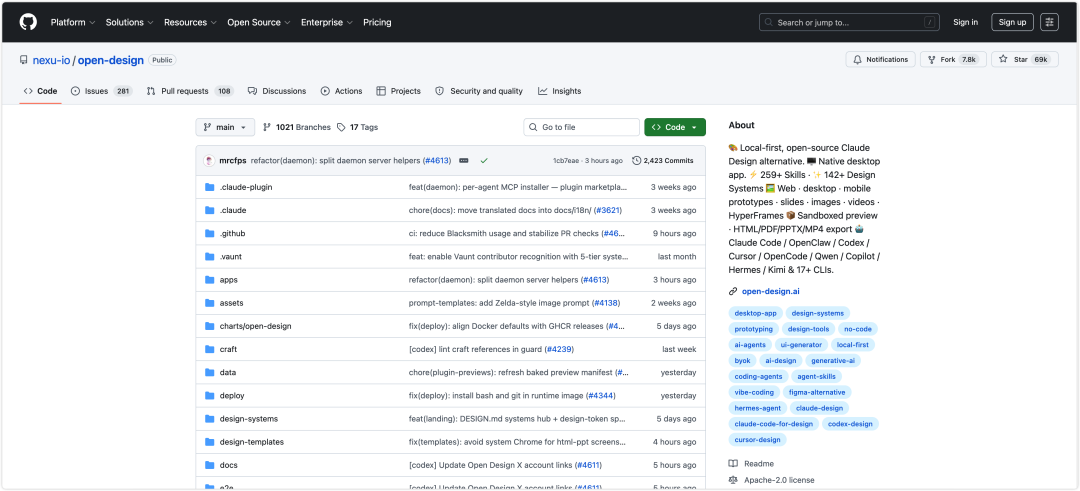Click the Notifications bell button
The width and height of the screenshot is (1080, 491).
coord(880,60)
